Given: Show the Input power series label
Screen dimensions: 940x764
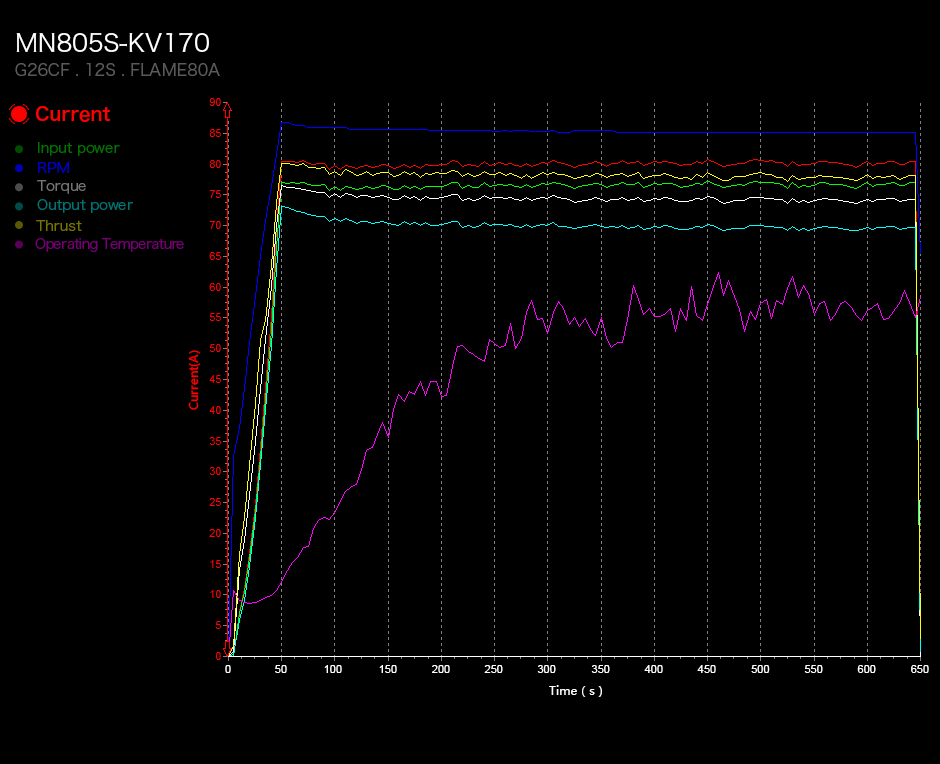Looking at the screenshot, I should point(78,148).
